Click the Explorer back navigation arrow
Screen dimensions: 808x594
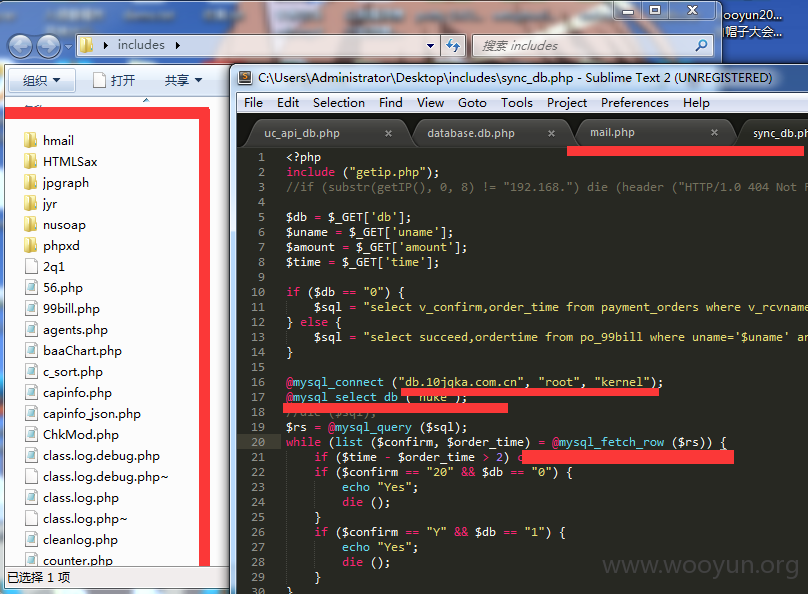[x=21, y=46]
